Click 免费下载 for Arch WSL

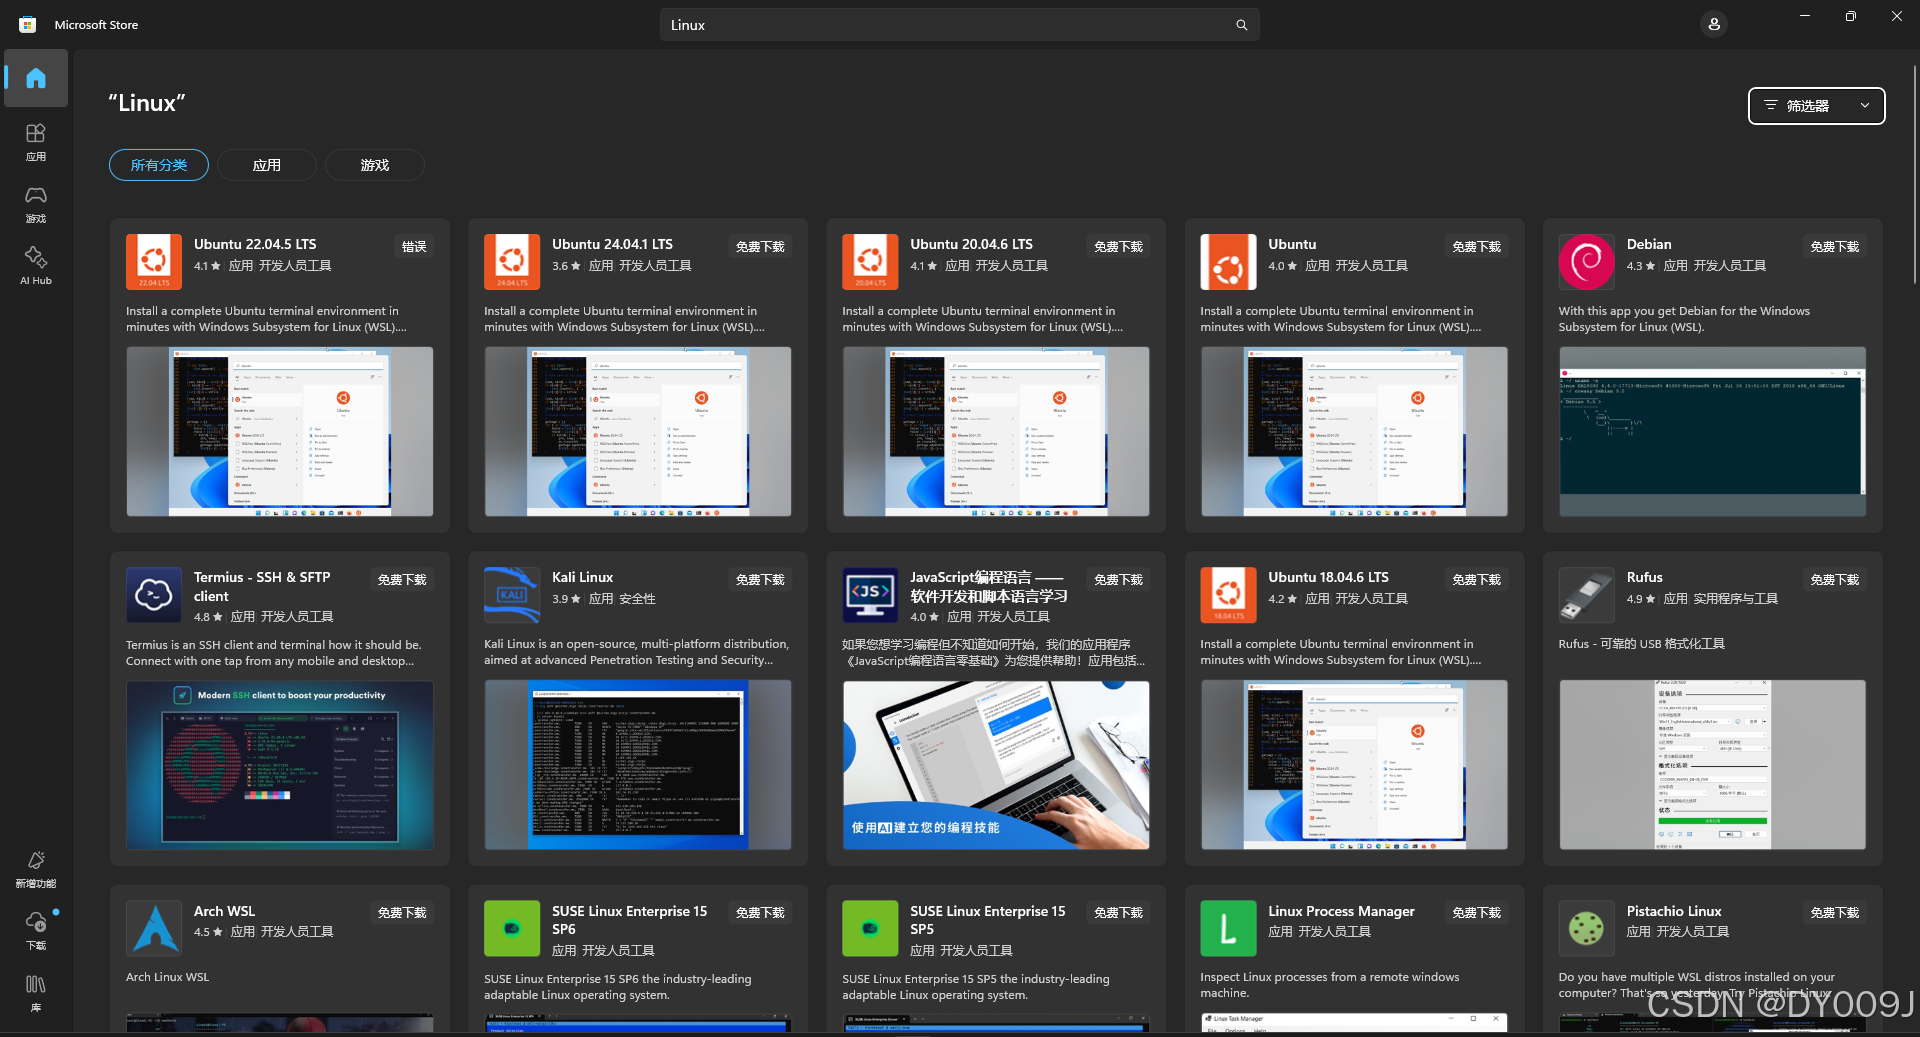point(402,913)
